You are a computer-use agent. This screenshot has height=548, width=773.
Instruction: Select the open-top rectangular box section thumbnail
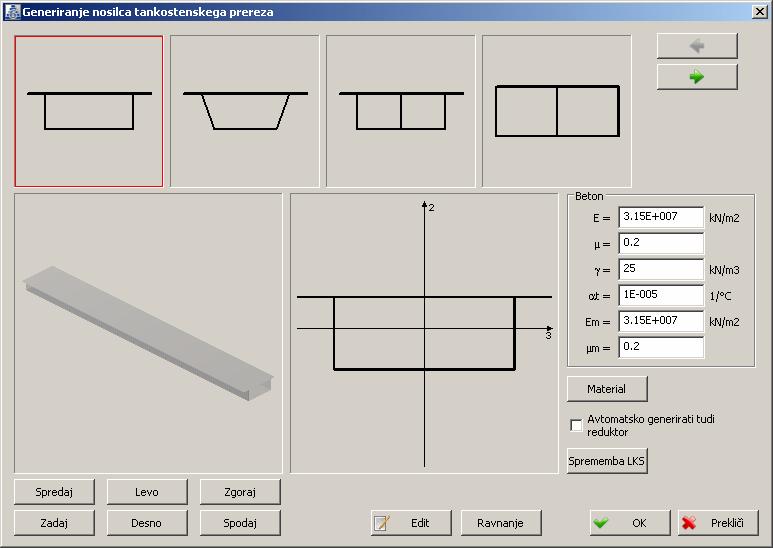pyautogui.click(x=89, y=111)
